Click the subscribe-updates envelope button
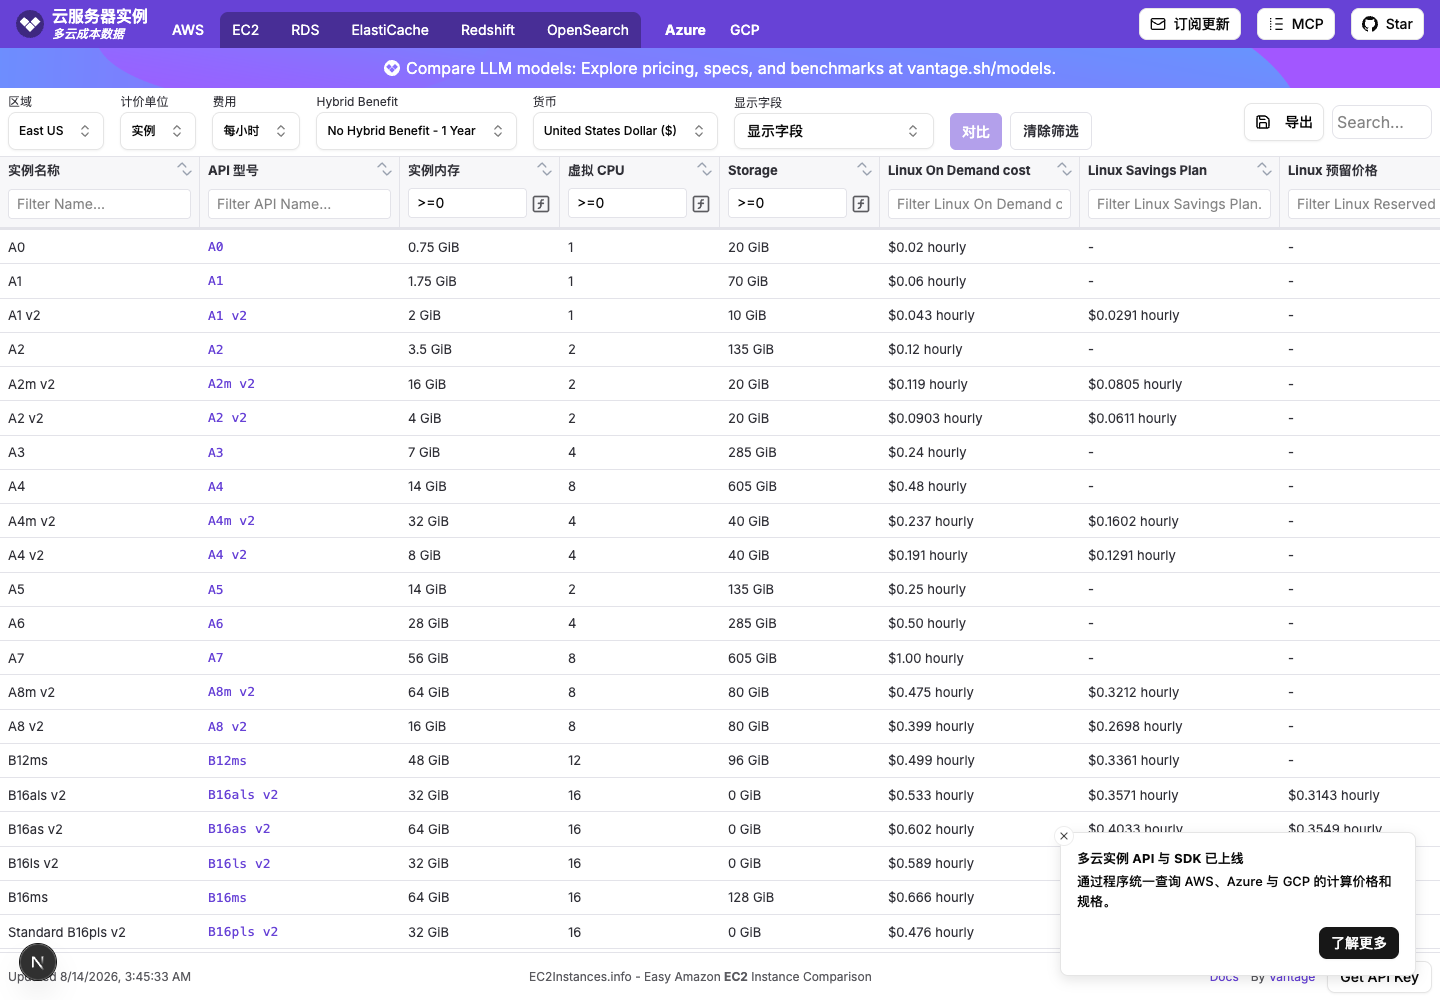This screenshot has width=1440, height=1000. 1190,24
